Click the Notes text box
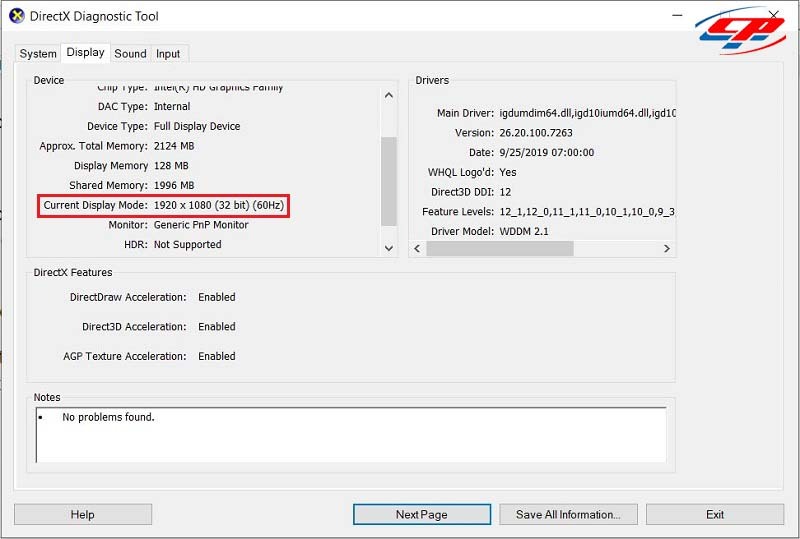 [351, 435]
